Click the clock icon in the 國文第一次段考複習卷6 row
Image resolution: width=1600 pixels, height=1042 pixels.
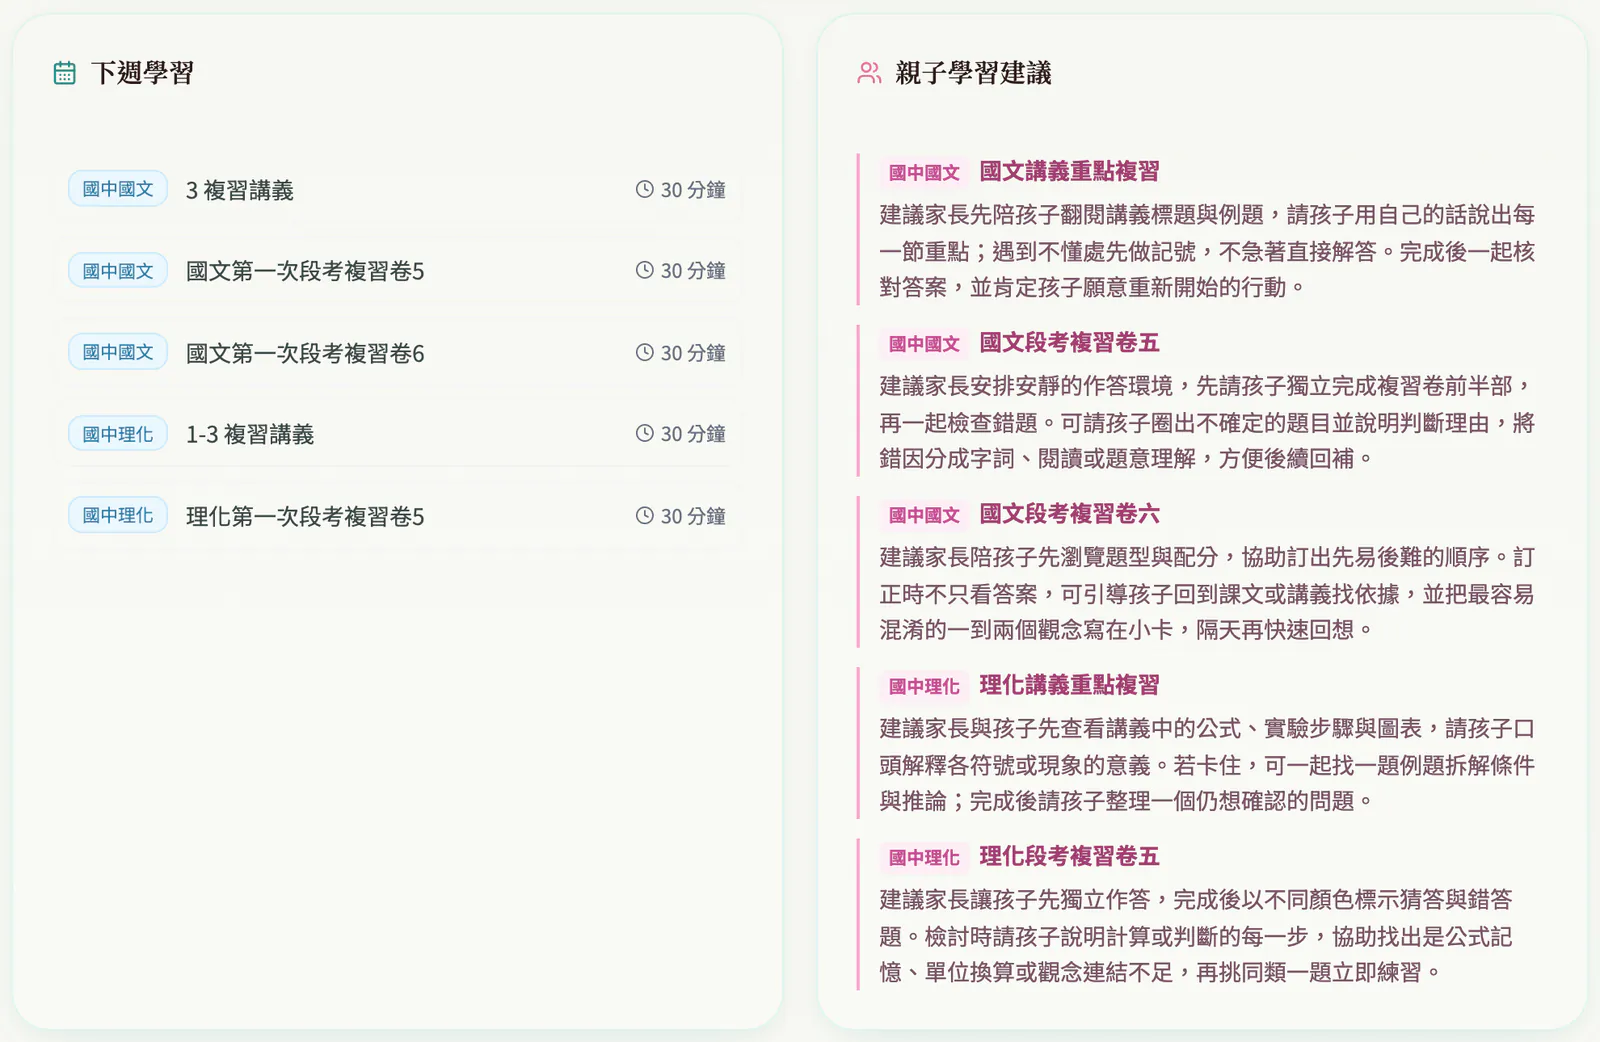[x=645, y=352]
